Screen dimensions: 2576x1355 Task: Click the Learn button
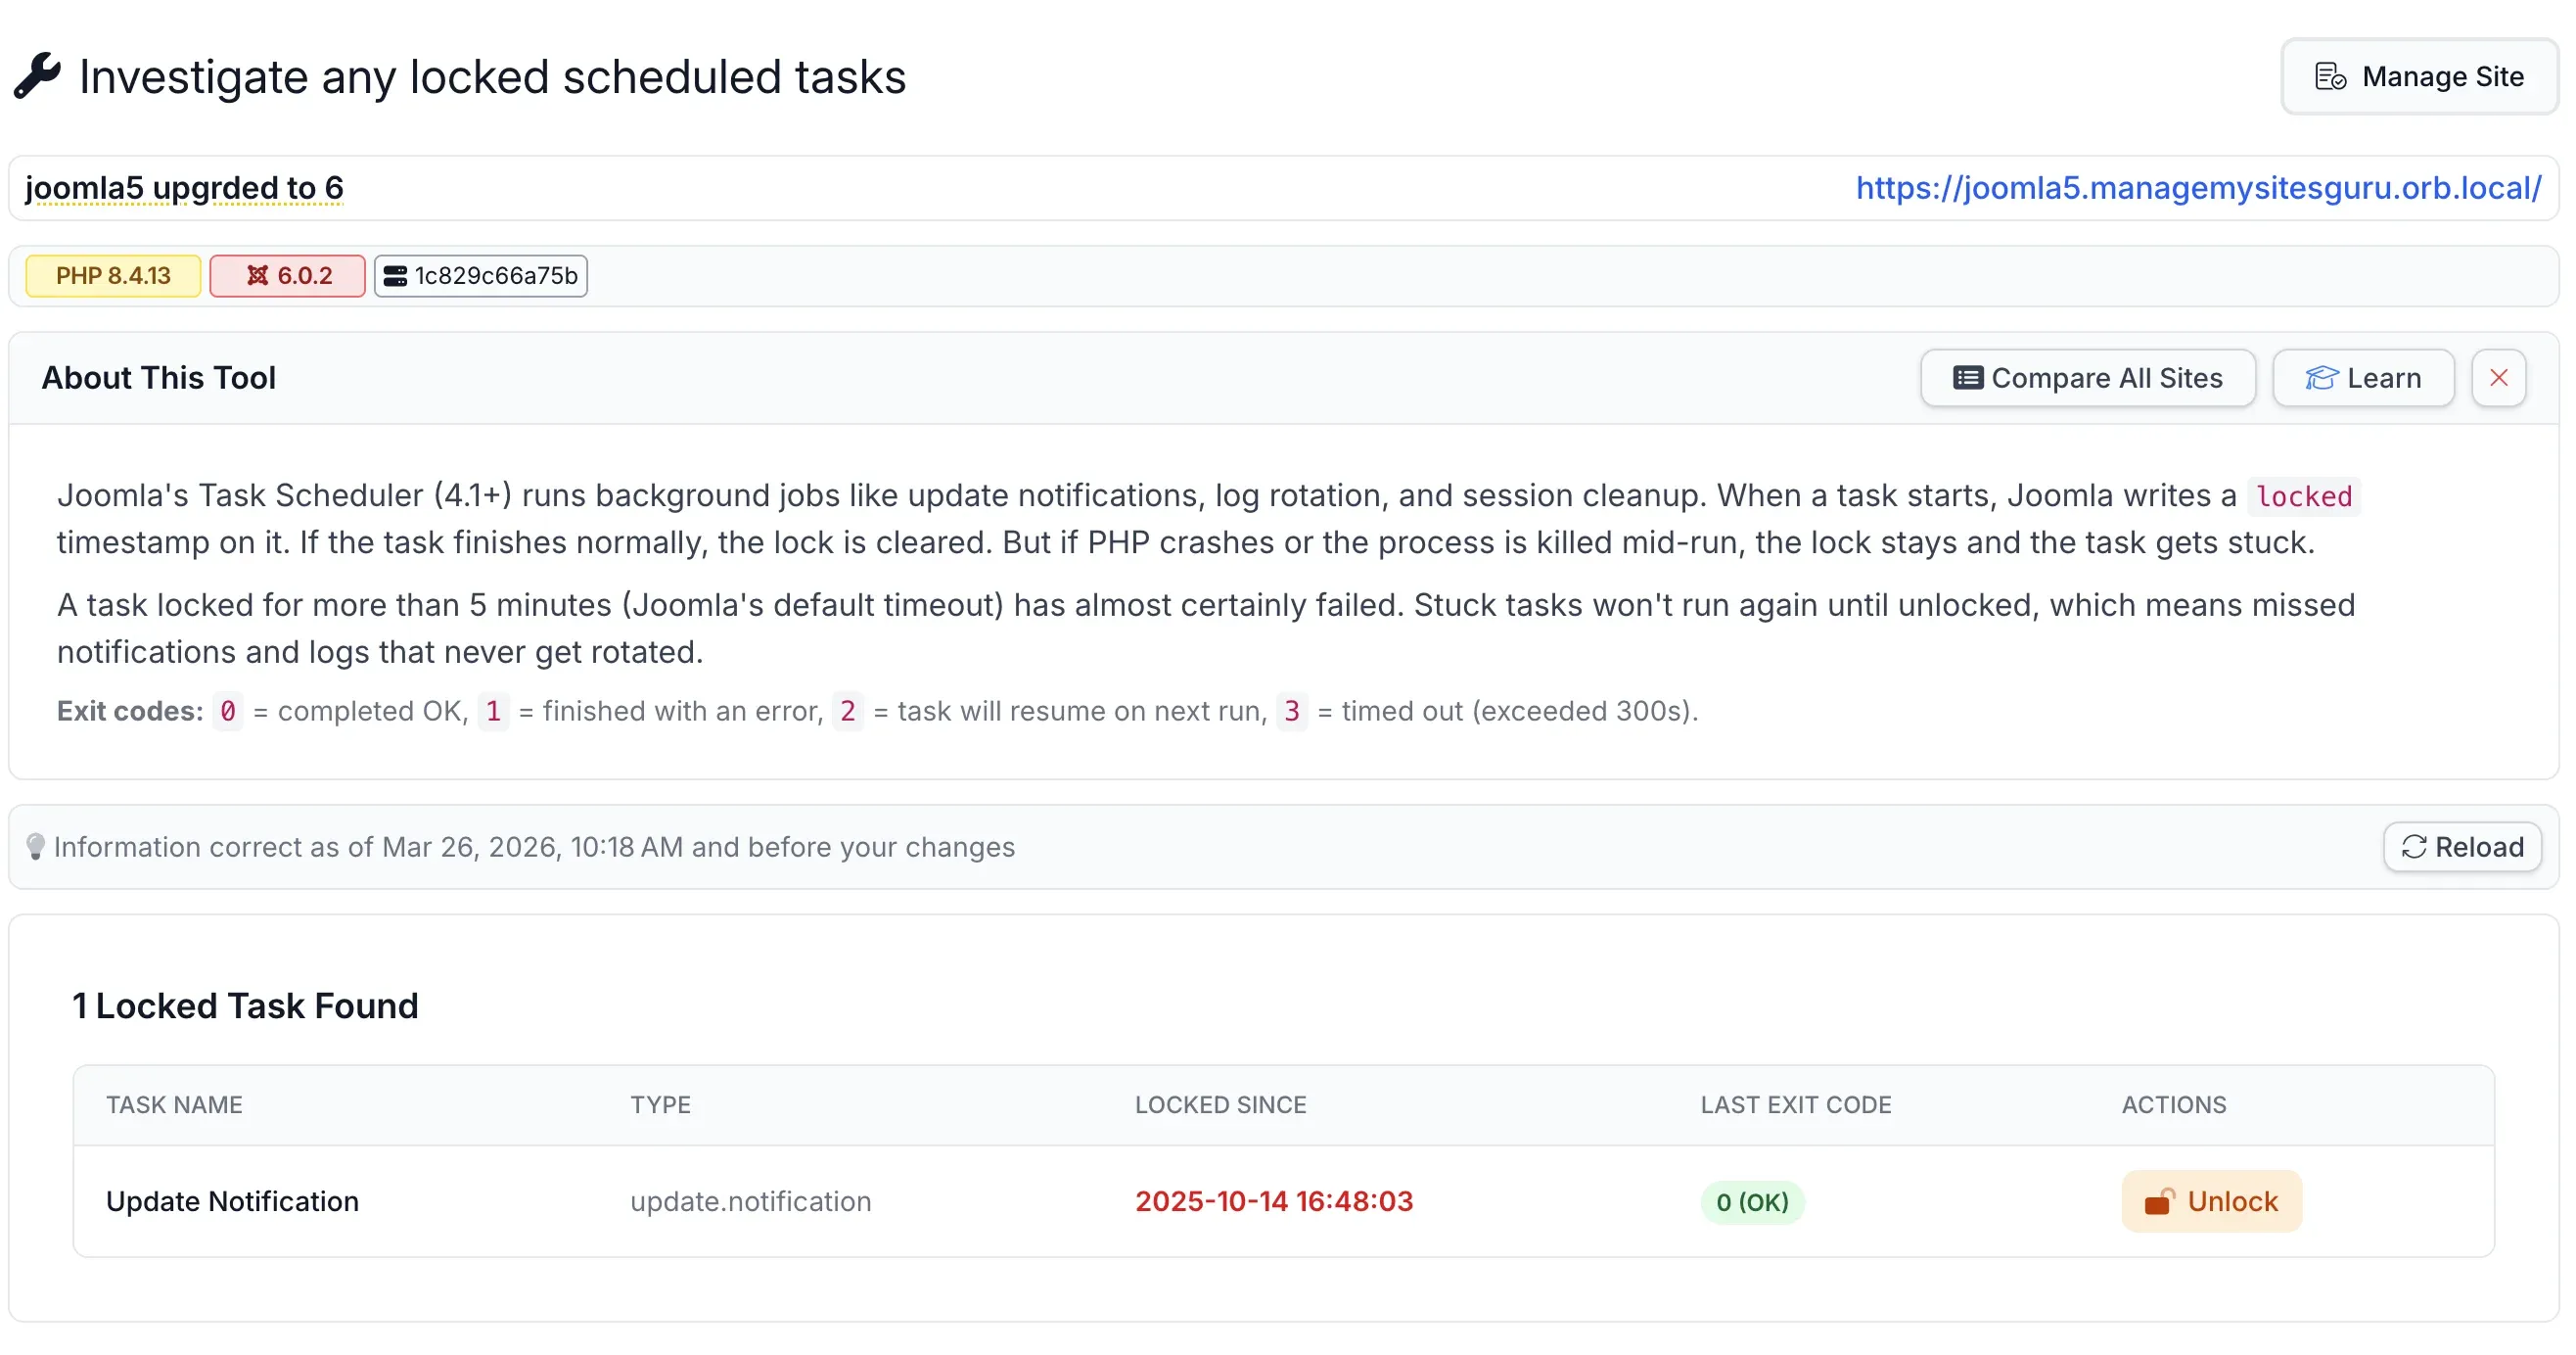tap(2363, 378)
